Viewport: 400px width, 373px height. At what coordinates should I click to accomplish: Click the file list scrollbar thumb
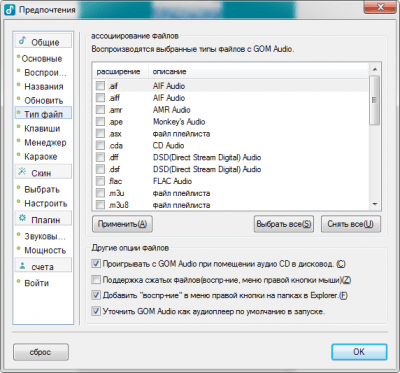point(375,100)
